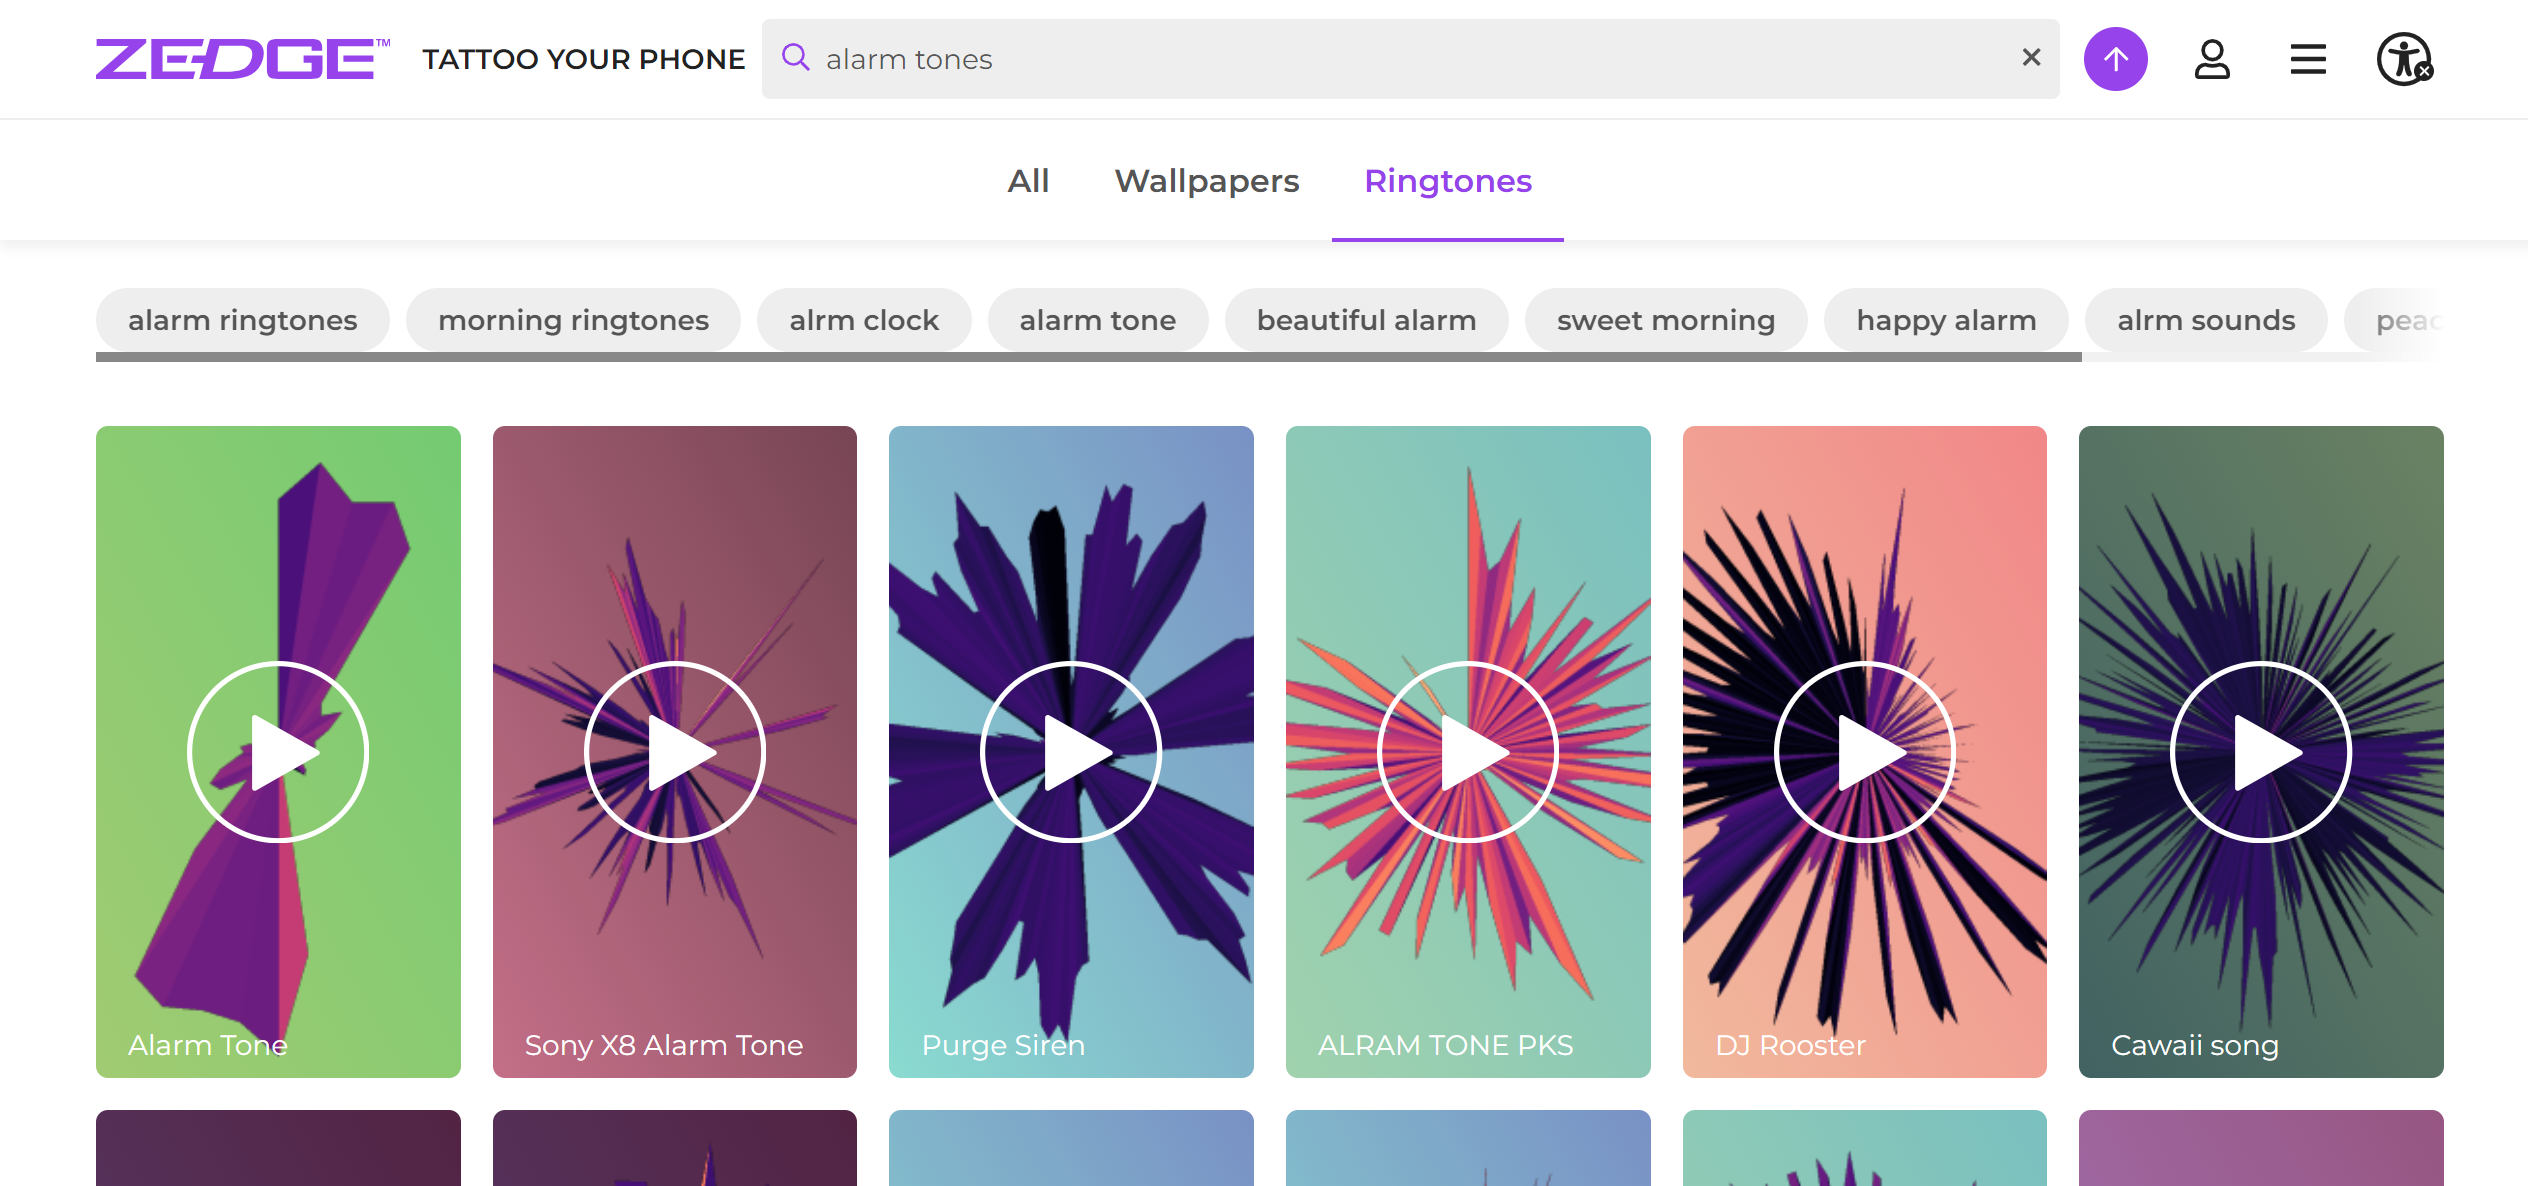The width and height of the screenshot is (2528, 1186).
Task: Click the purple upload arrow button
Action: click(2115, 59)
